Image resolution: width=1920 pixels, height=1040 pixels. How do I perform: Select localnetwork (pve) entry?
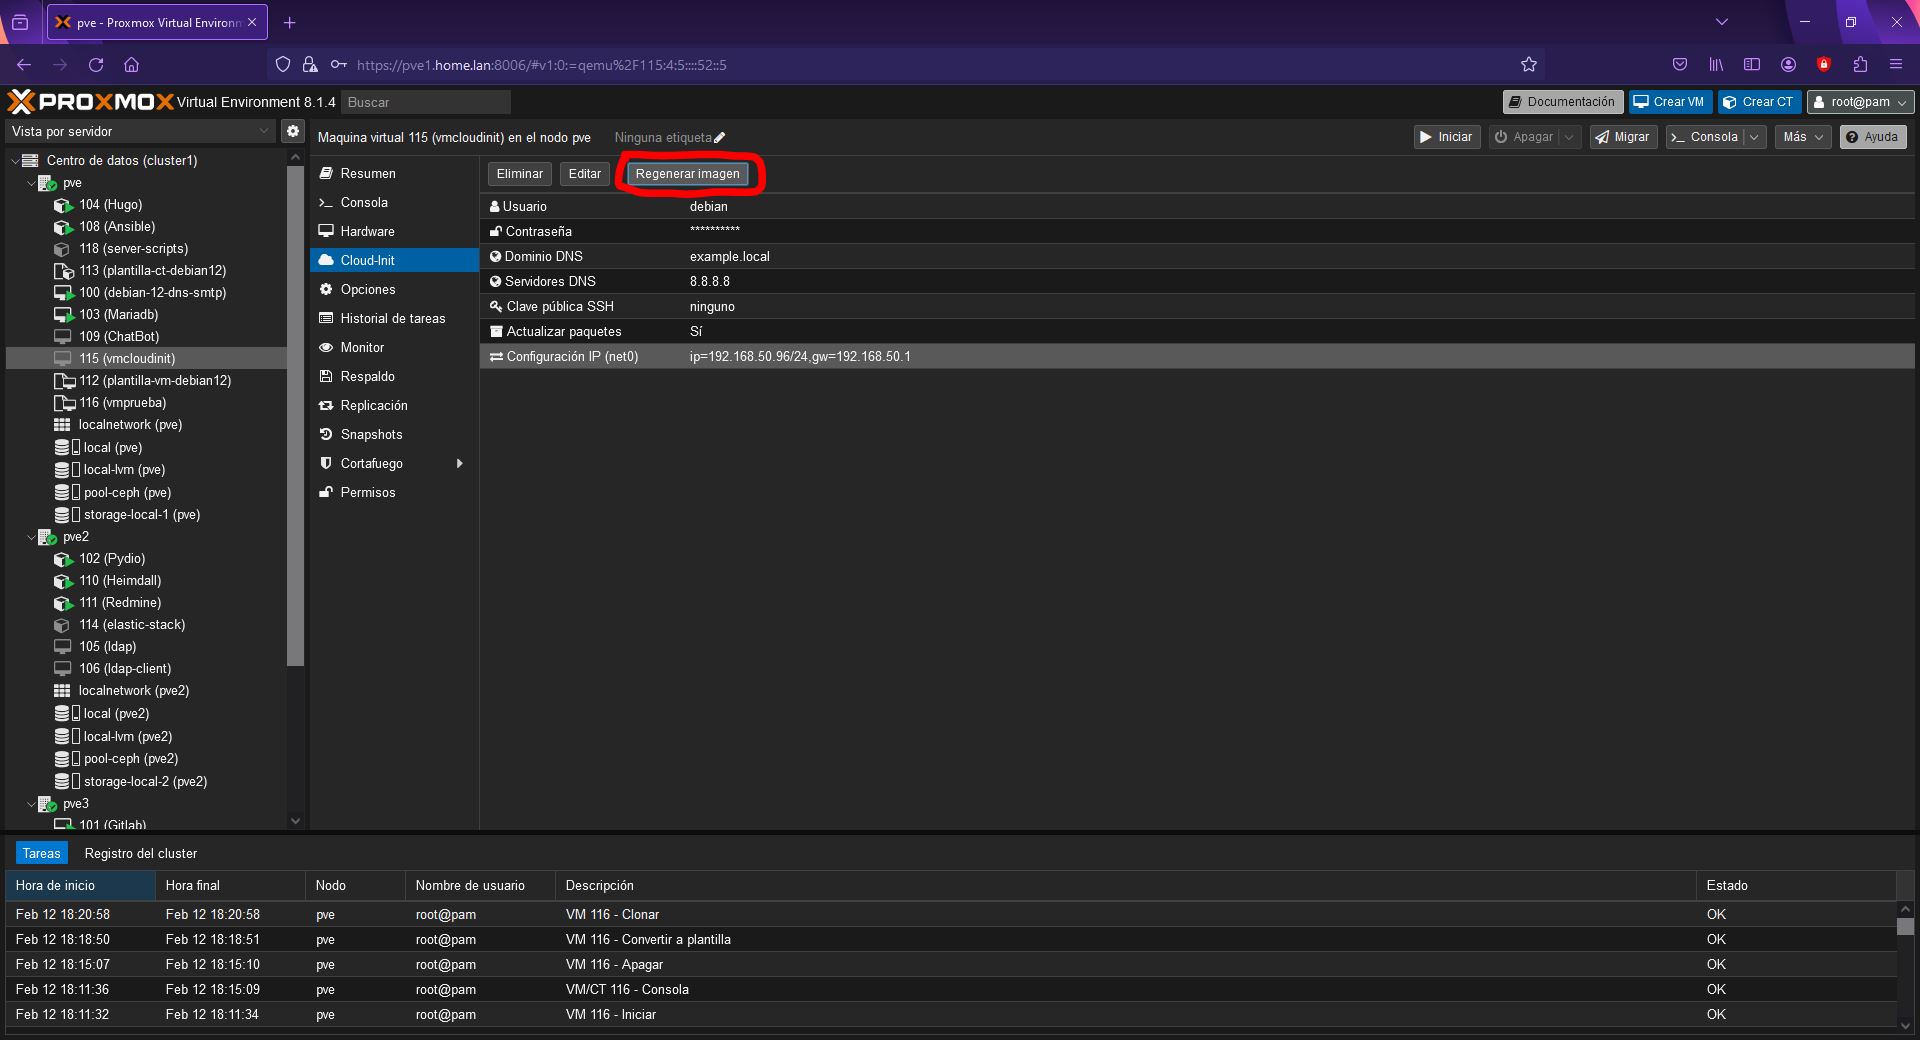click(x=130, y=425)
